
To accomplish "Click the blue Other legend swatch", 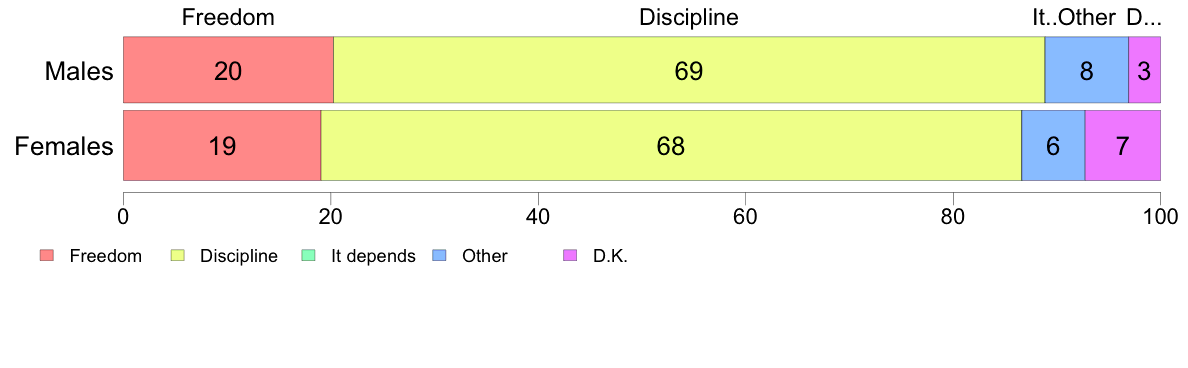I will click(438, 256).
